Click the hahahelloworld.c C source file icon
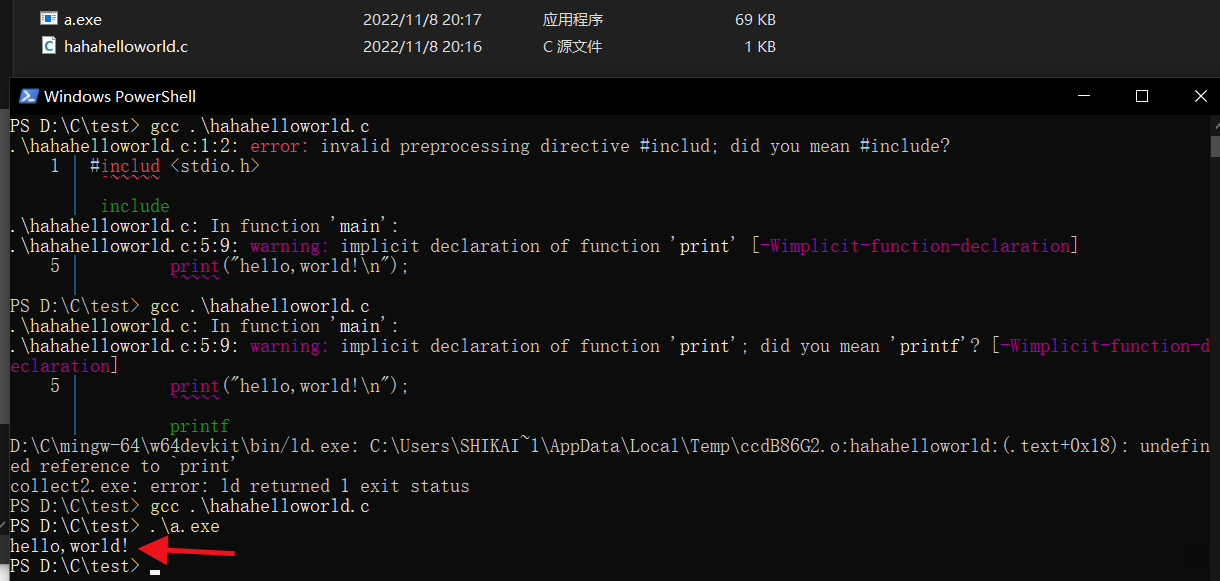Screen dimensions: 1220x581 (x=48, y=46)
